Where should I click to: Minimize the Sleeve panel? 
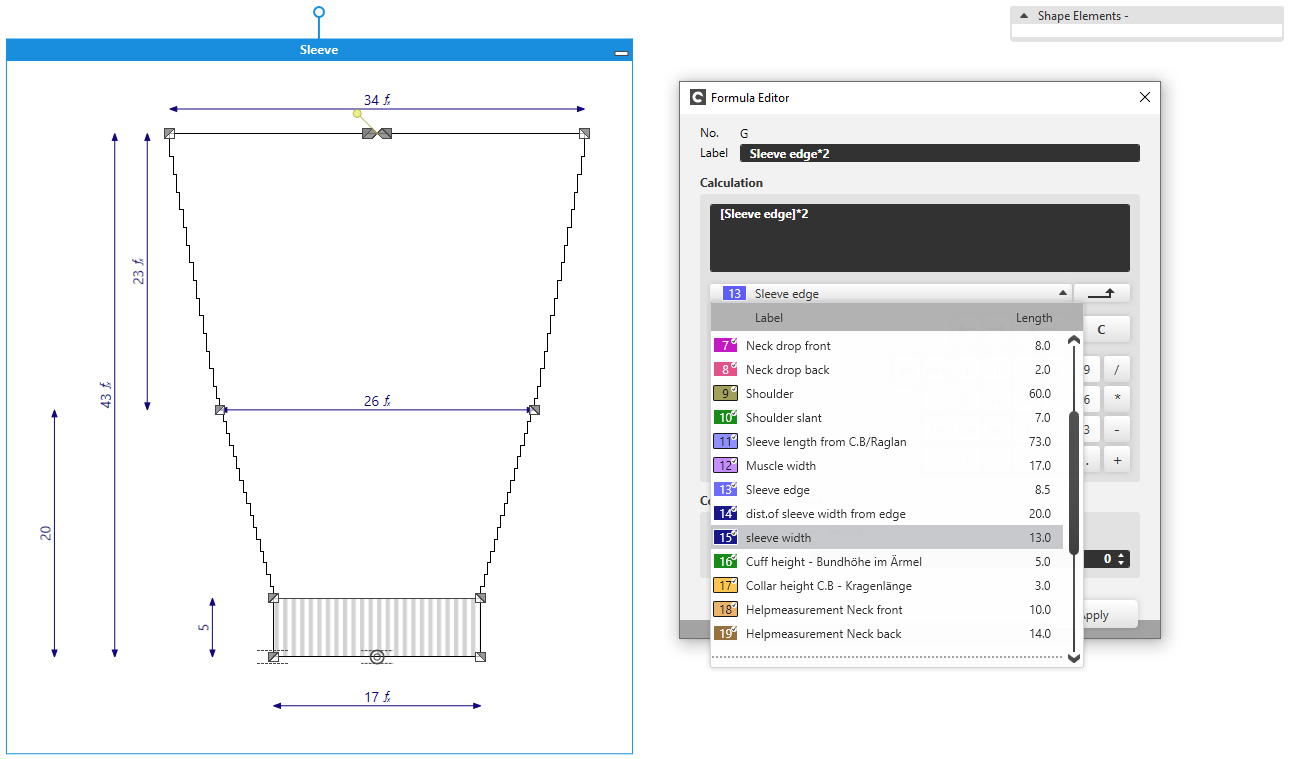point(621,51)
